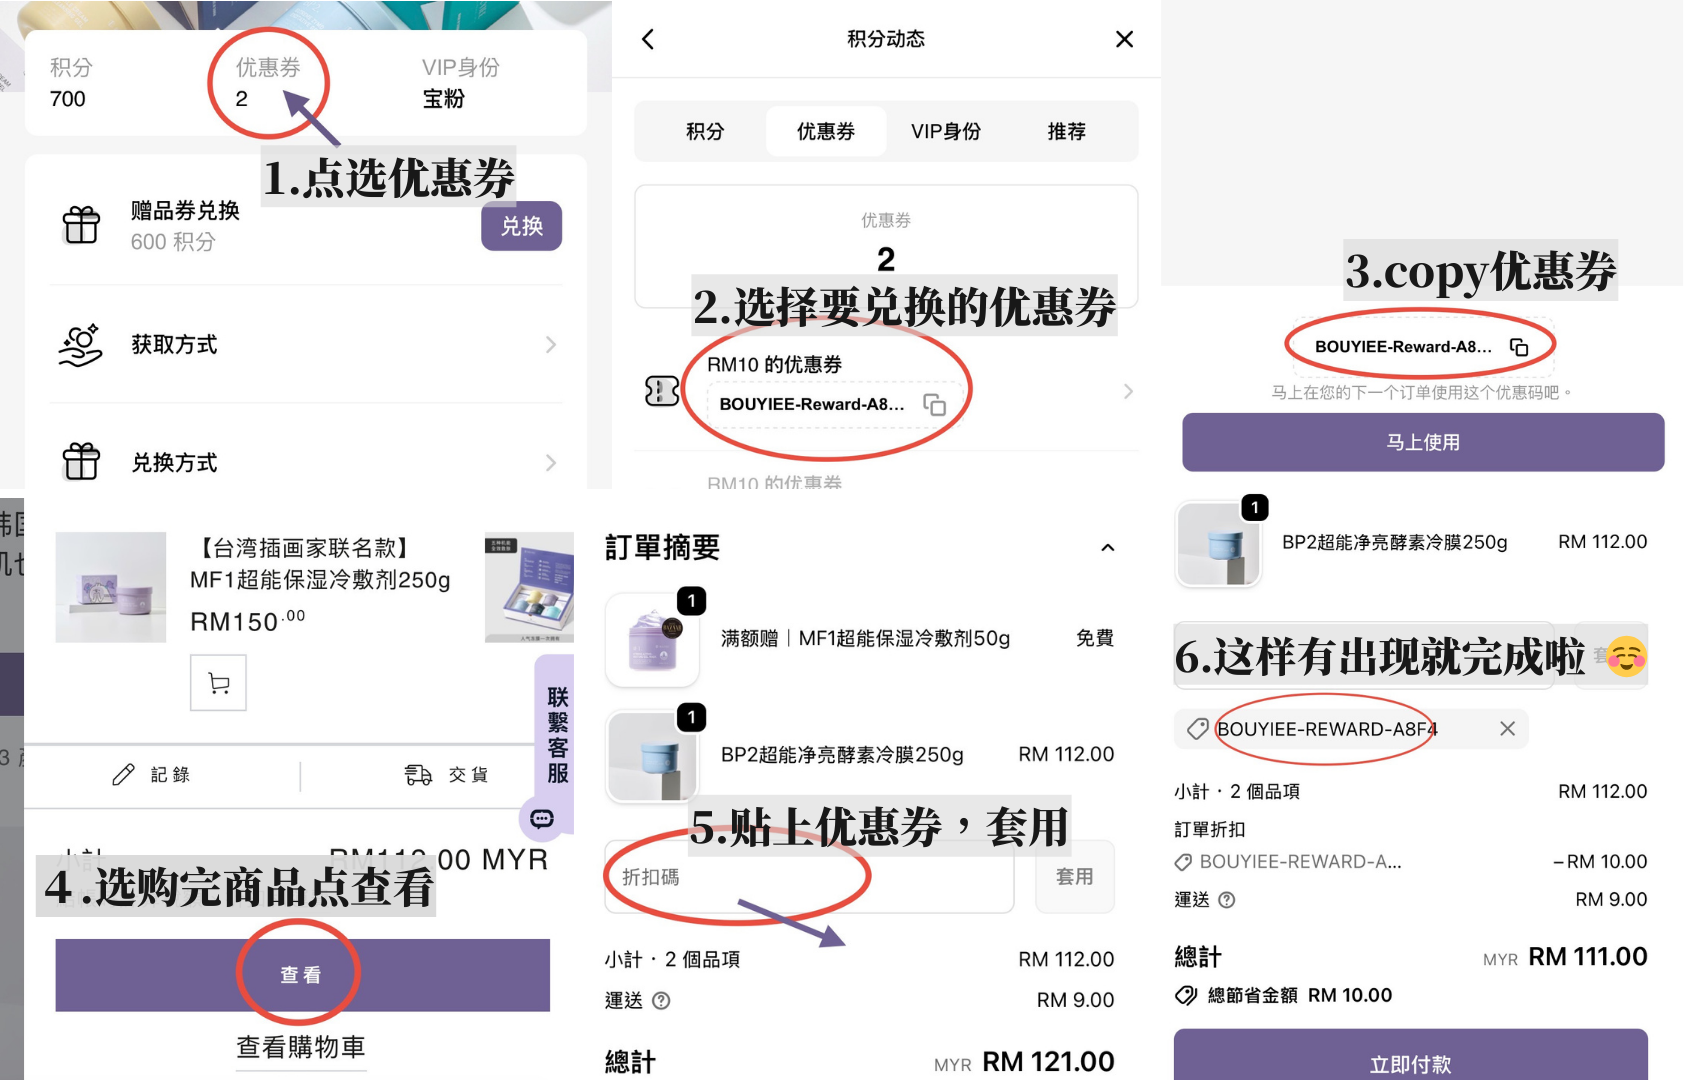Switch to the 积分 tab
The image size is (1684, 1080).
pyautogui.click(x=704, y=131)
